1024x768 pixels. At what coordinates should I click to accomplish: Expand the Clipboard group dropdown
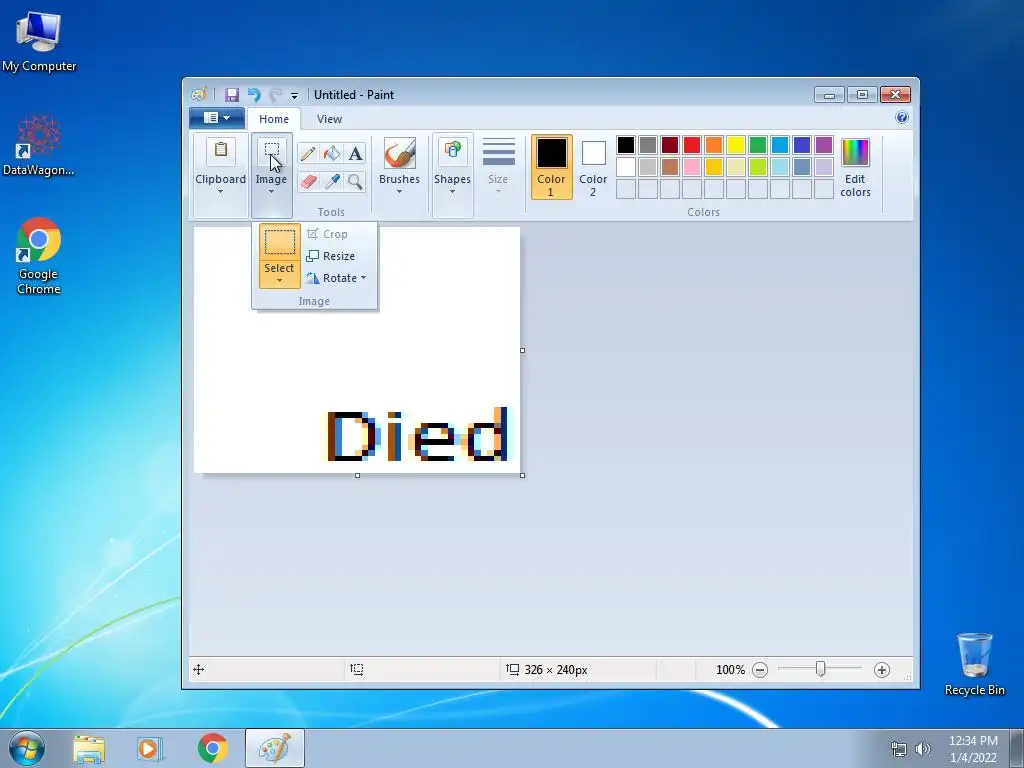(x=221, y=191)
